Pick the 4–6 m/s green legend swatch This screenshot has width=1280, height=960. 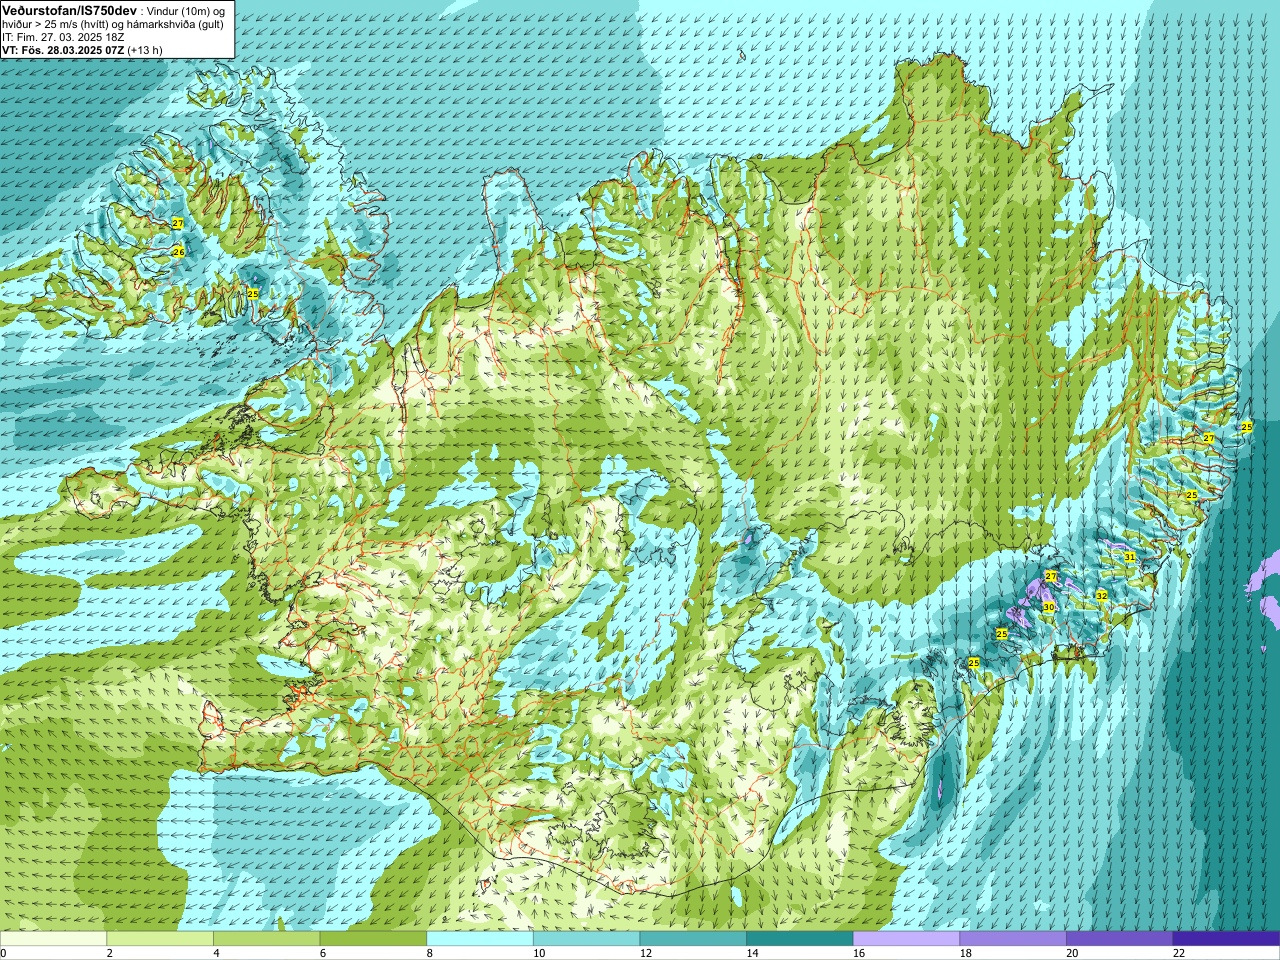(266, 939)
